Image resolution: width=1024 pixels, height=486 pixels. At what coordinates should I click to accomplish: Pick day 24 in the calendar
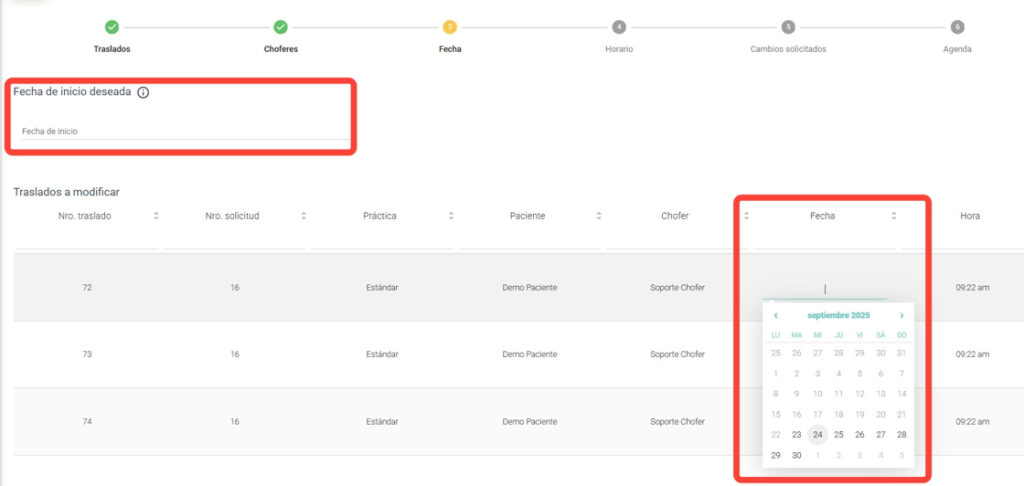pyautogui.click(x=818, y=435)
